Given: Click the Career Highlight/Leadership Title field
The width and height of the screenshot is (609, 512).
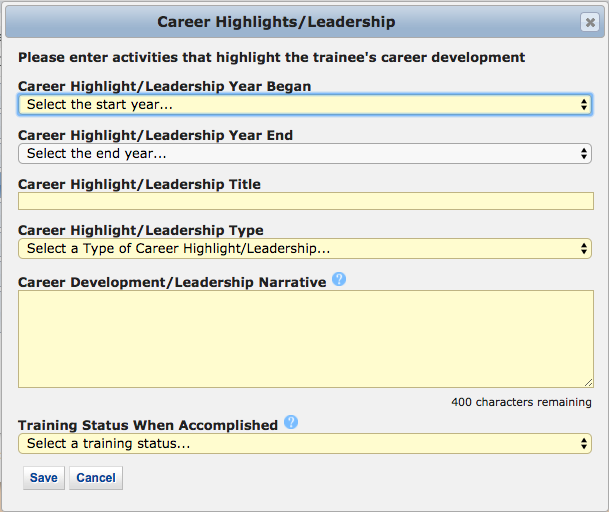Looking at the screenshot, I should (x=304, y=201).
